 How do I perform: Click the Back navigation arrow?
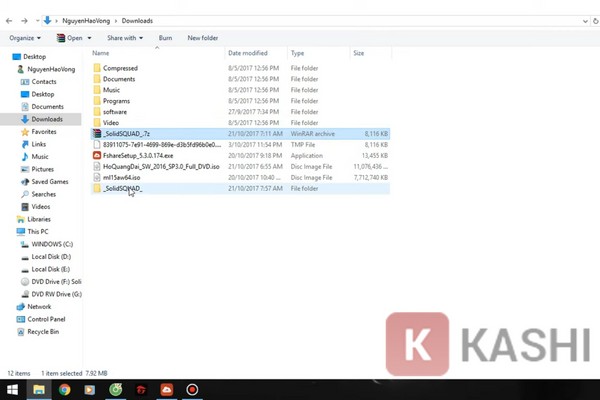(9, 21)
